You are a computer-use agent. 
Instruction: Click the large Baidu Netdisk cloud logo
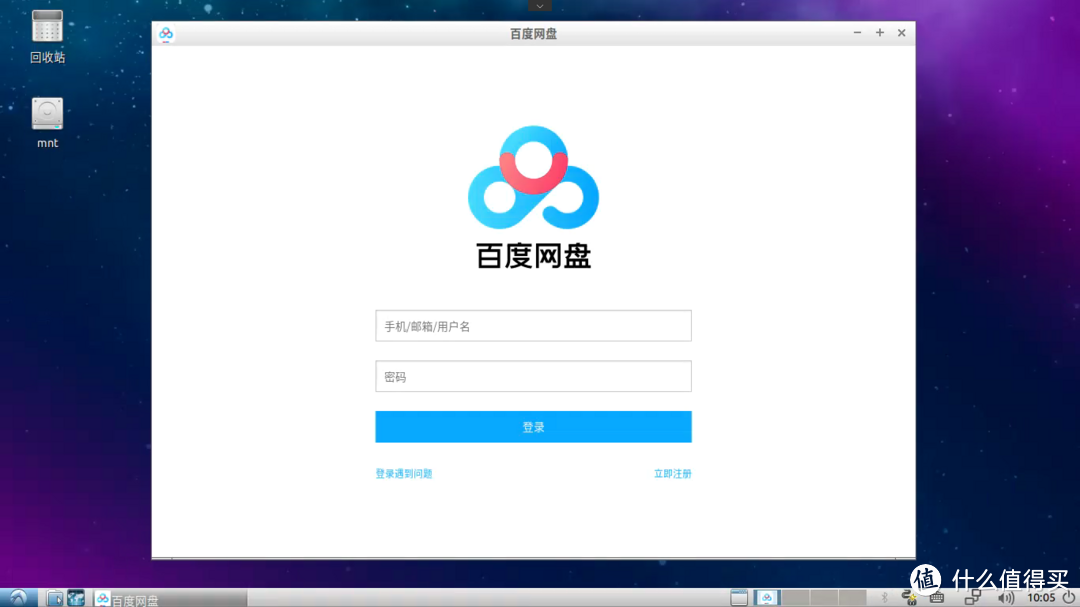[533, 177]
